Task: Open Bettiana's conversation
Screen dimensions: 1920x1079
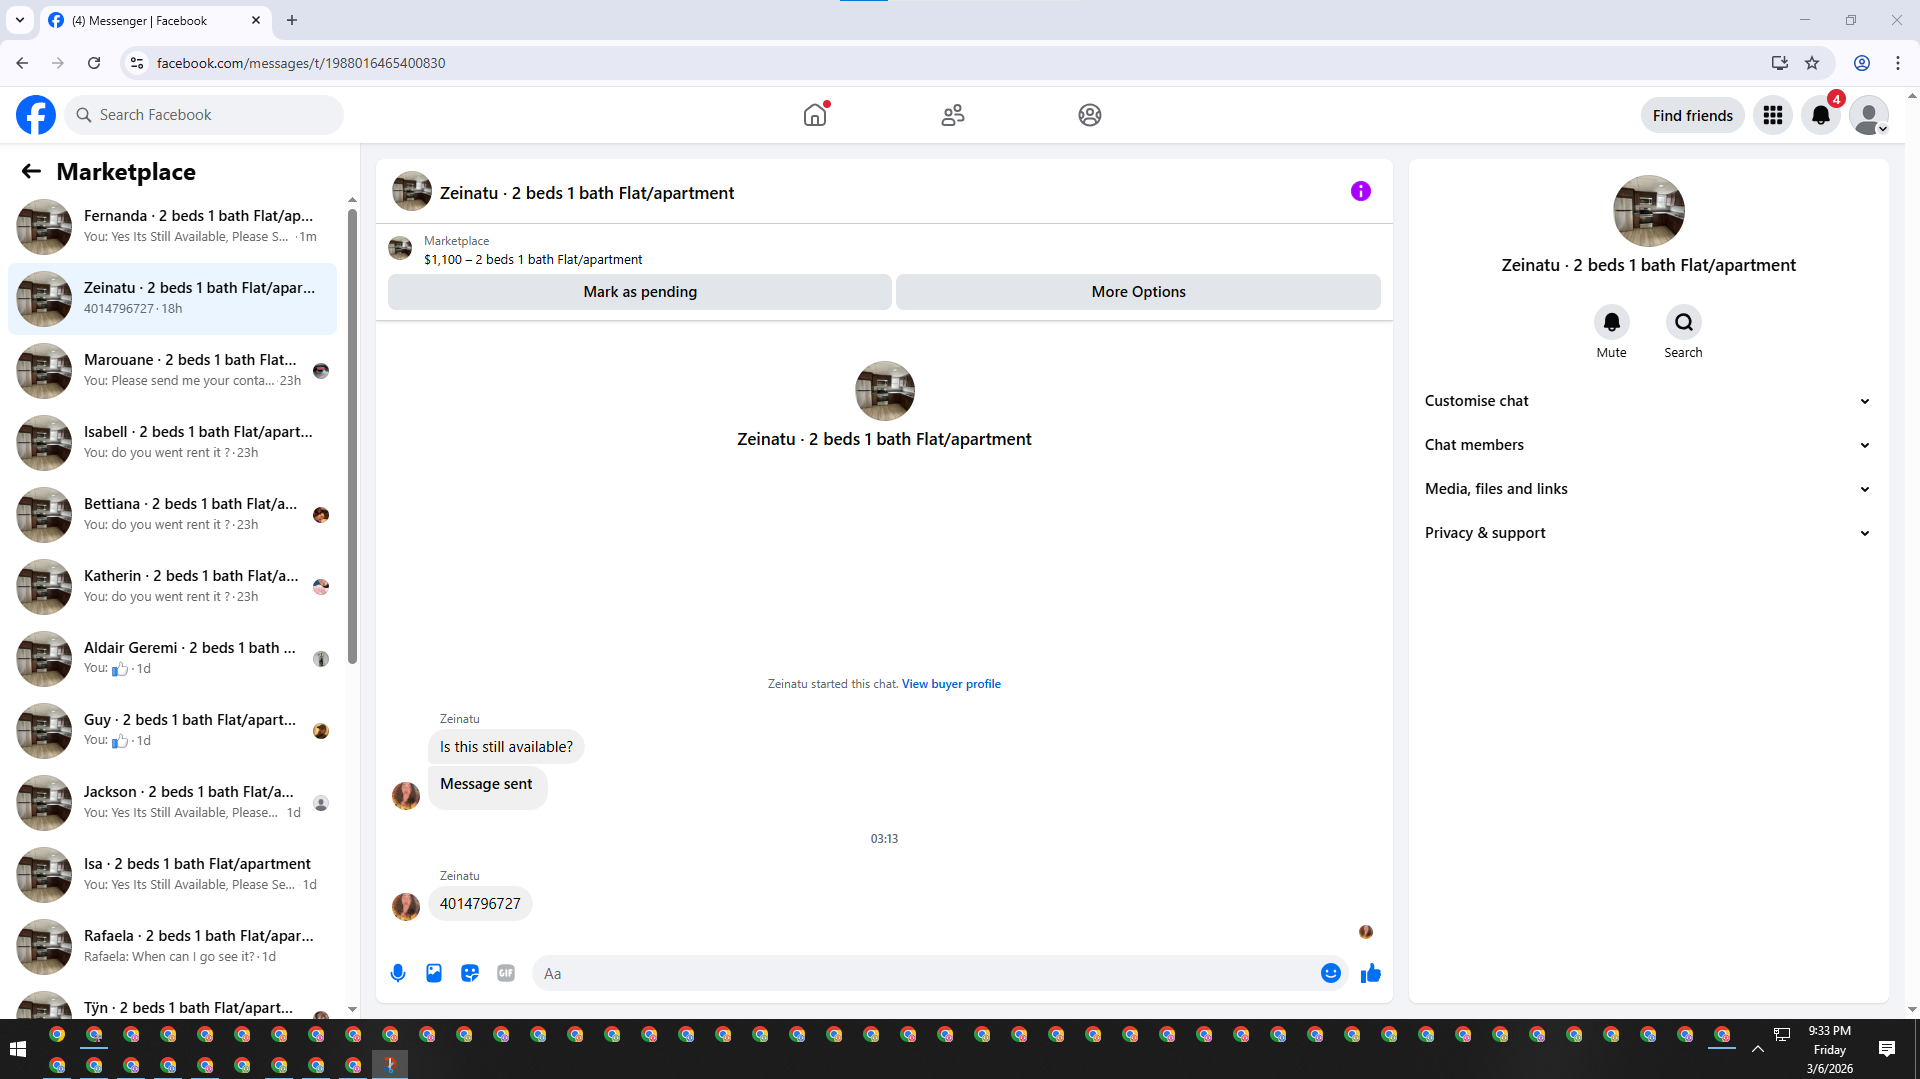Action: click(172, 514)
